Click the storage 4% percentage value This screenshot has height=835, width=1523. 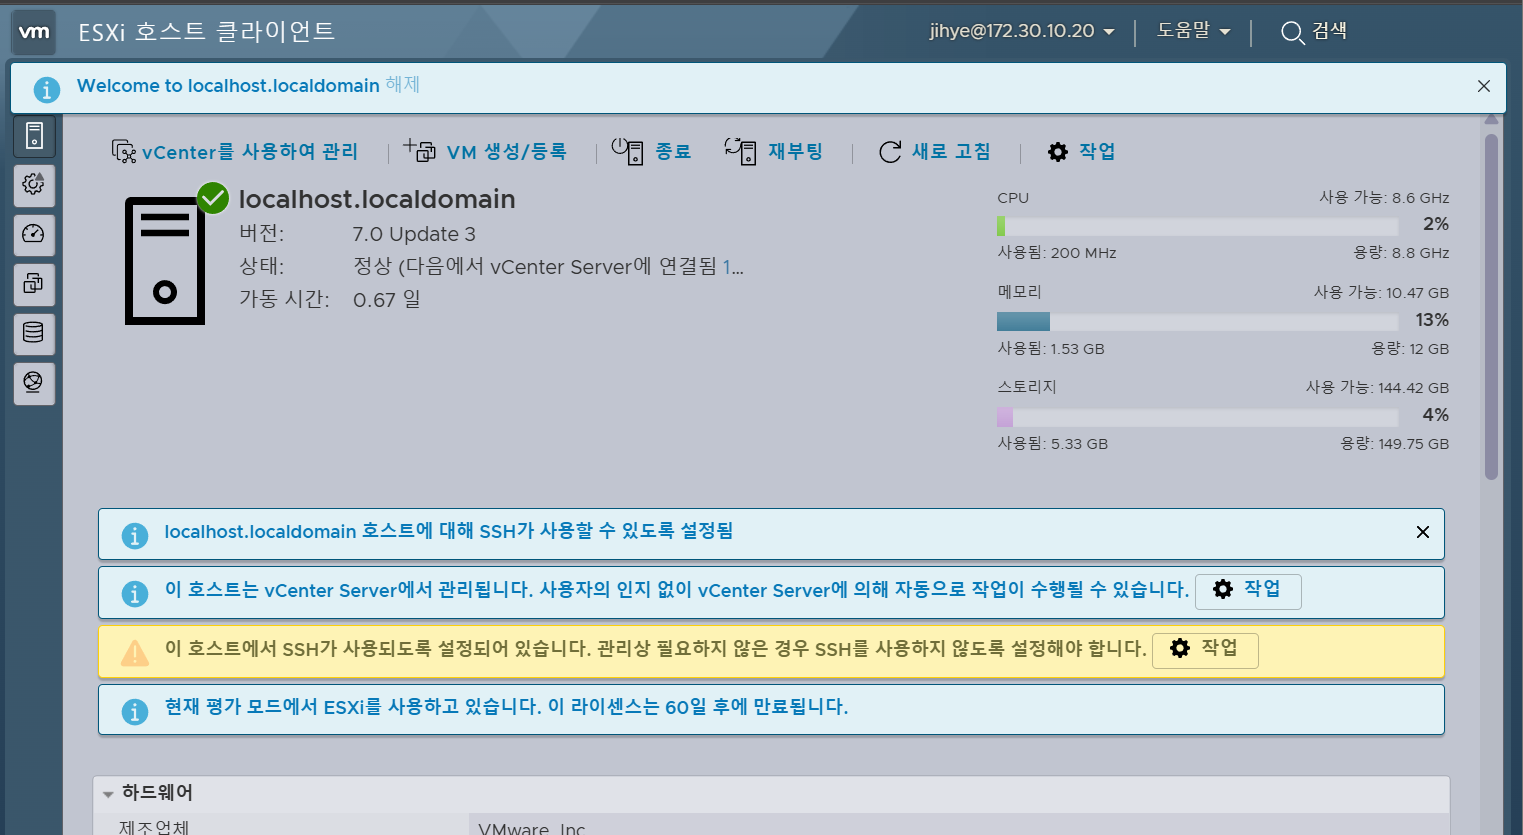(1436, 415)
